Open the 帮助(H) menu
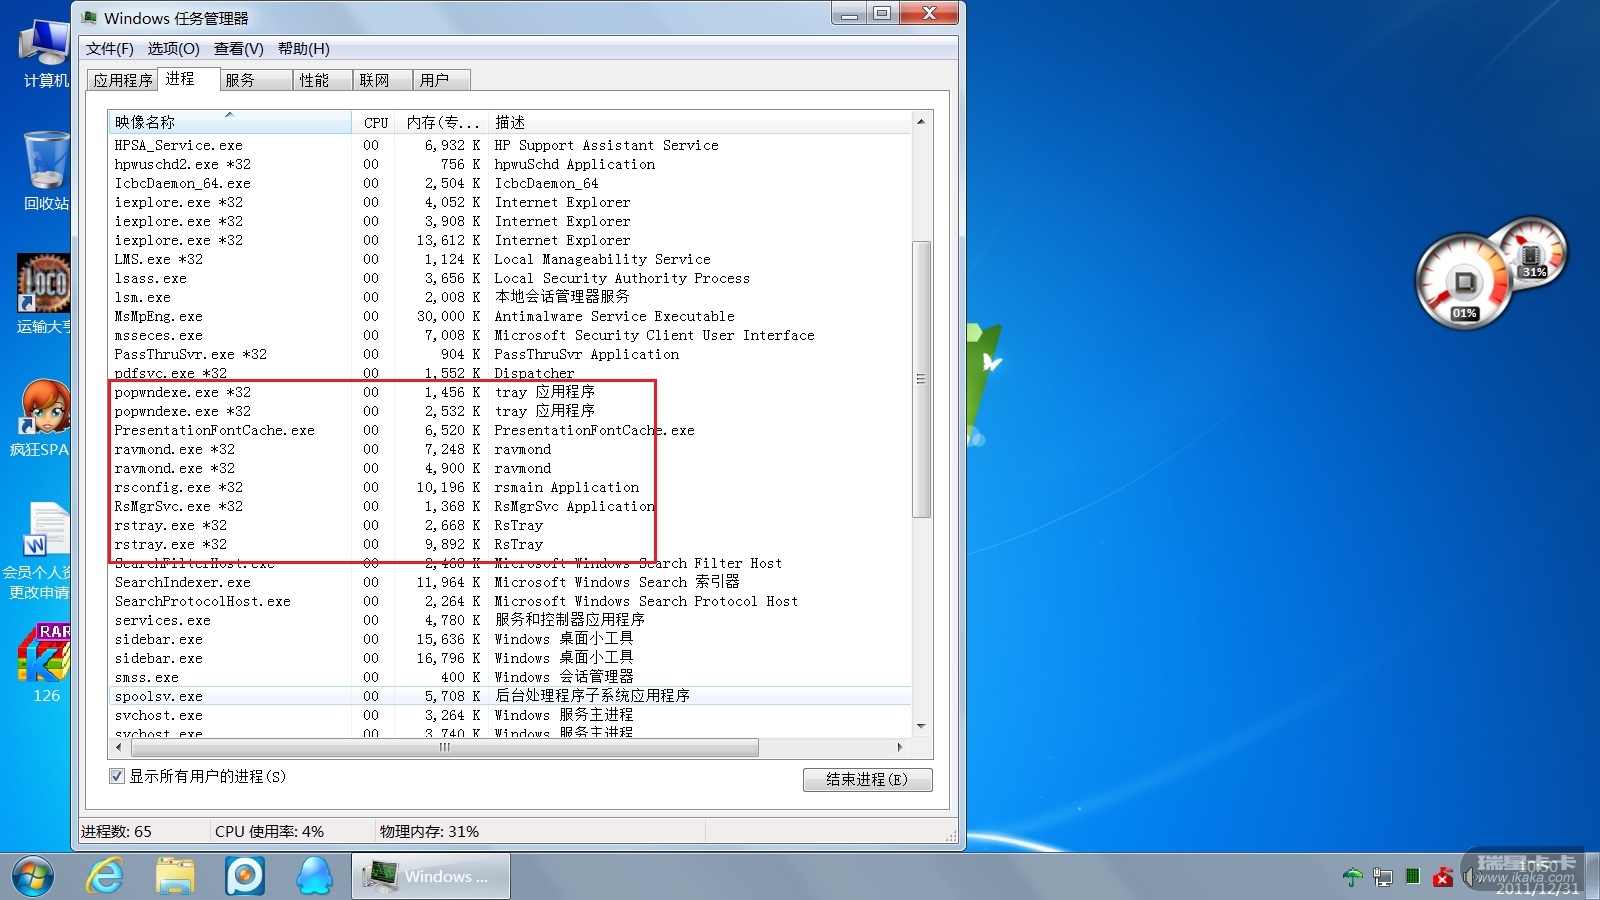 (x=304, y=49)
